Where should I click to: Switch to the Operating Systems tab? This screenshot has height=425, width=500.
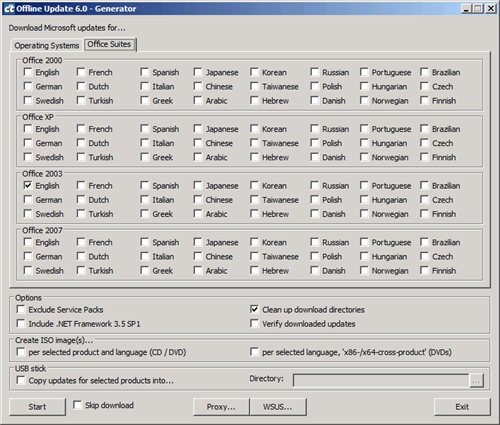46,45
